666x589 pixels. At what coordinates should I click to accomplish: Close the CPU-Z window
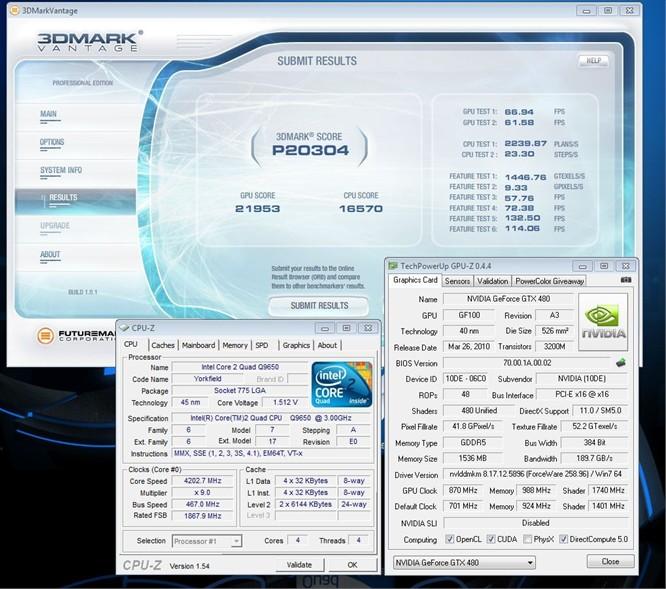[368, 328]
